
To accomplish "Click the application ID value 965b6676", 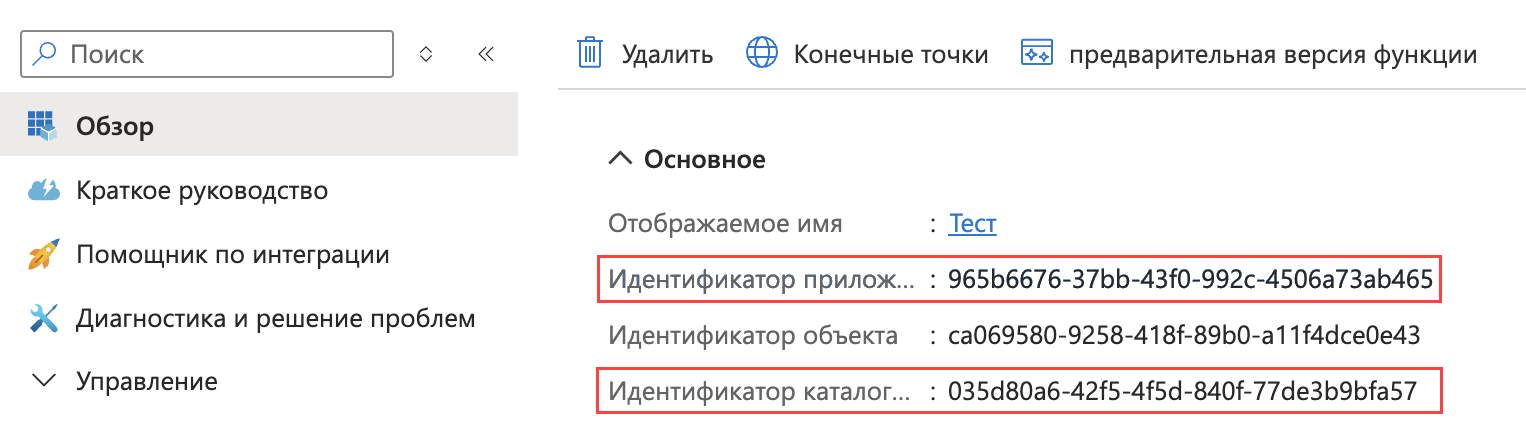I will (x=1191, y=279).
